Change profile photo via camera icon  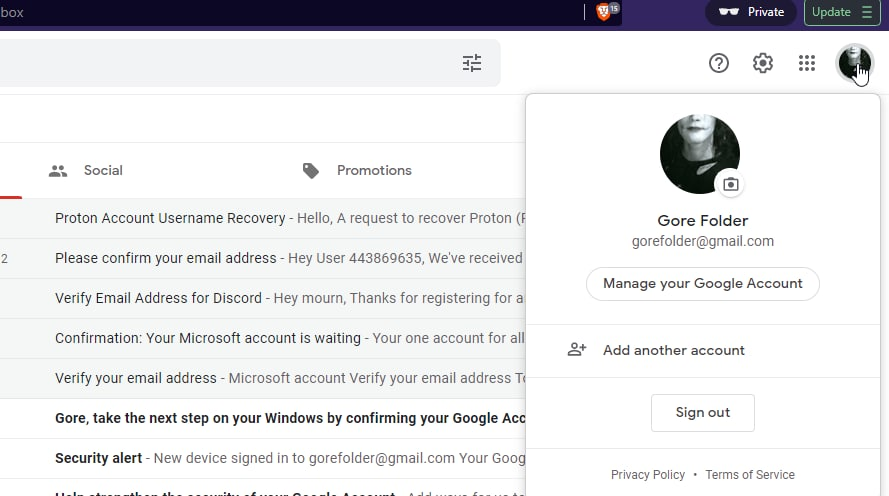[x=731, y=184]
